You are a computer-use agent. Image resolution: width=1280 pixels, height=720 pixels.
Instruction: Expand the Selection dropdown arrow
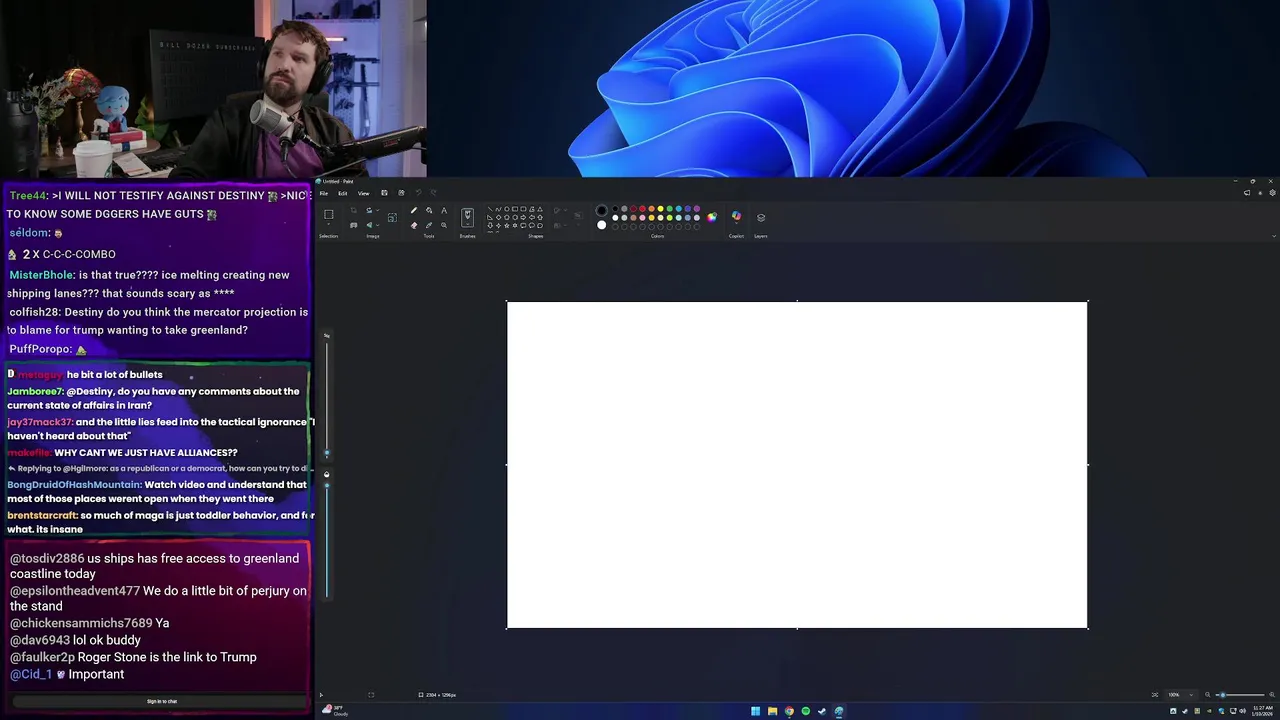click(x=329, y=224)
